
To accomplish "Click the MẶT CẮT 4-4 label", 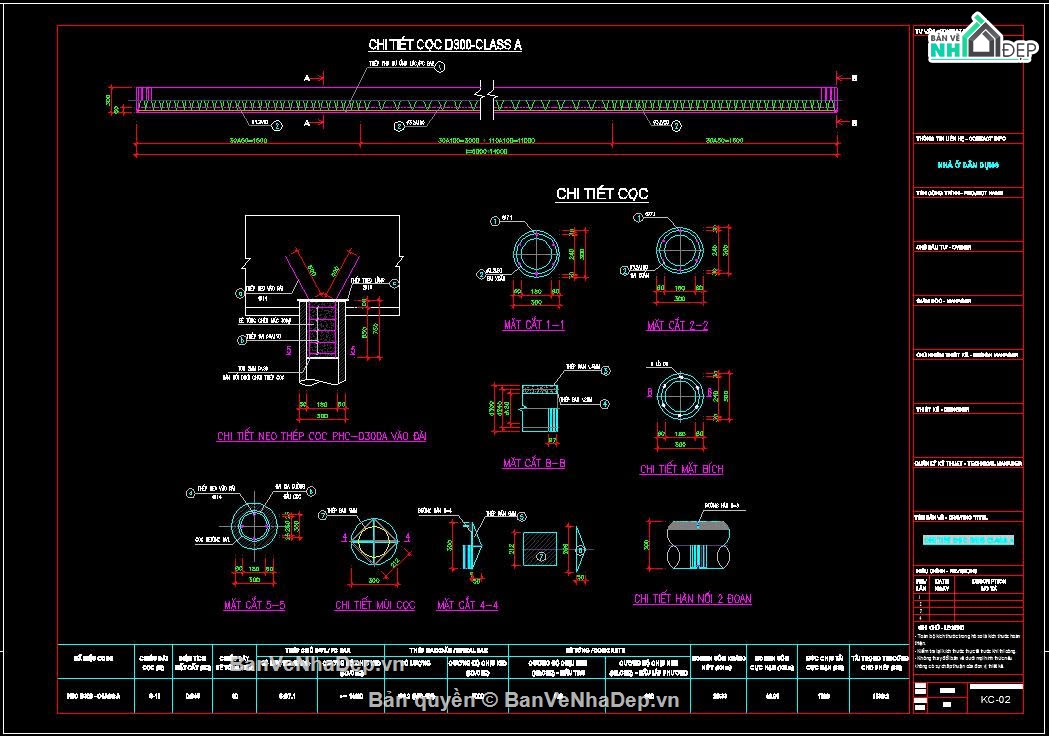I will (468, 605).
